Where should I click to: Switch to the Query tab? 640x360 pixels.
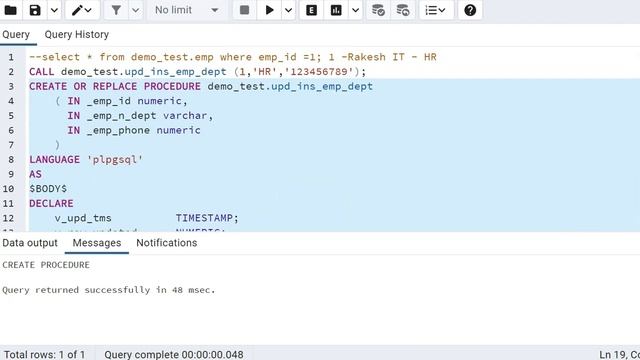pos(16,35)
